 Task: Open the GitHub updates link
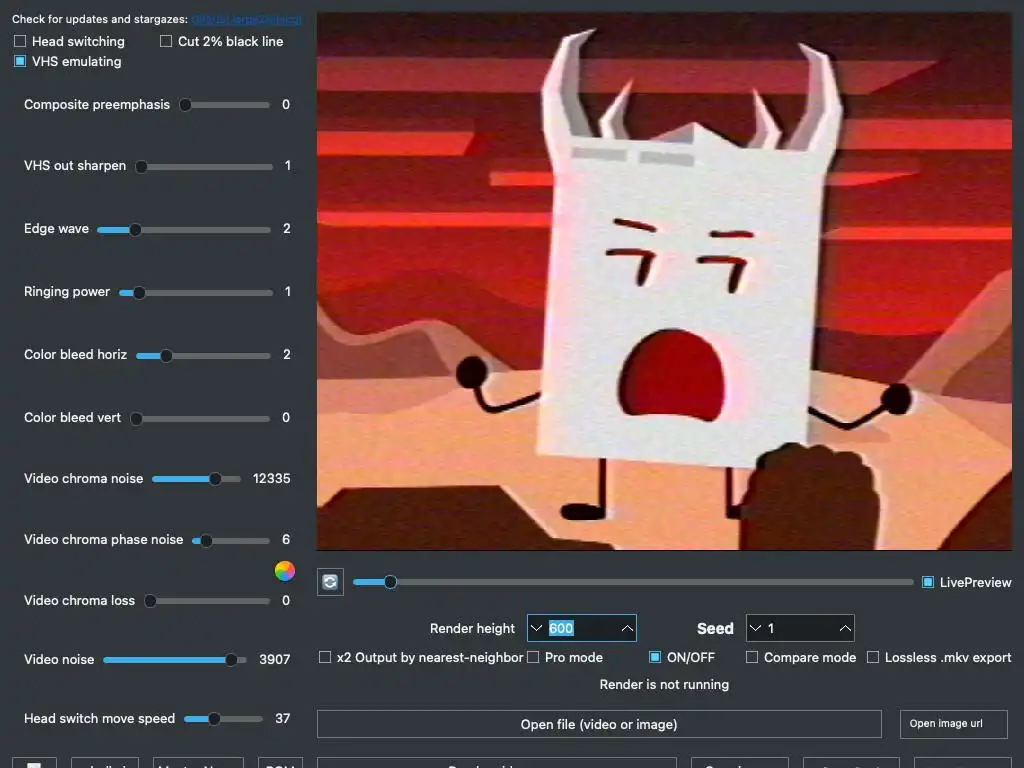247,20
